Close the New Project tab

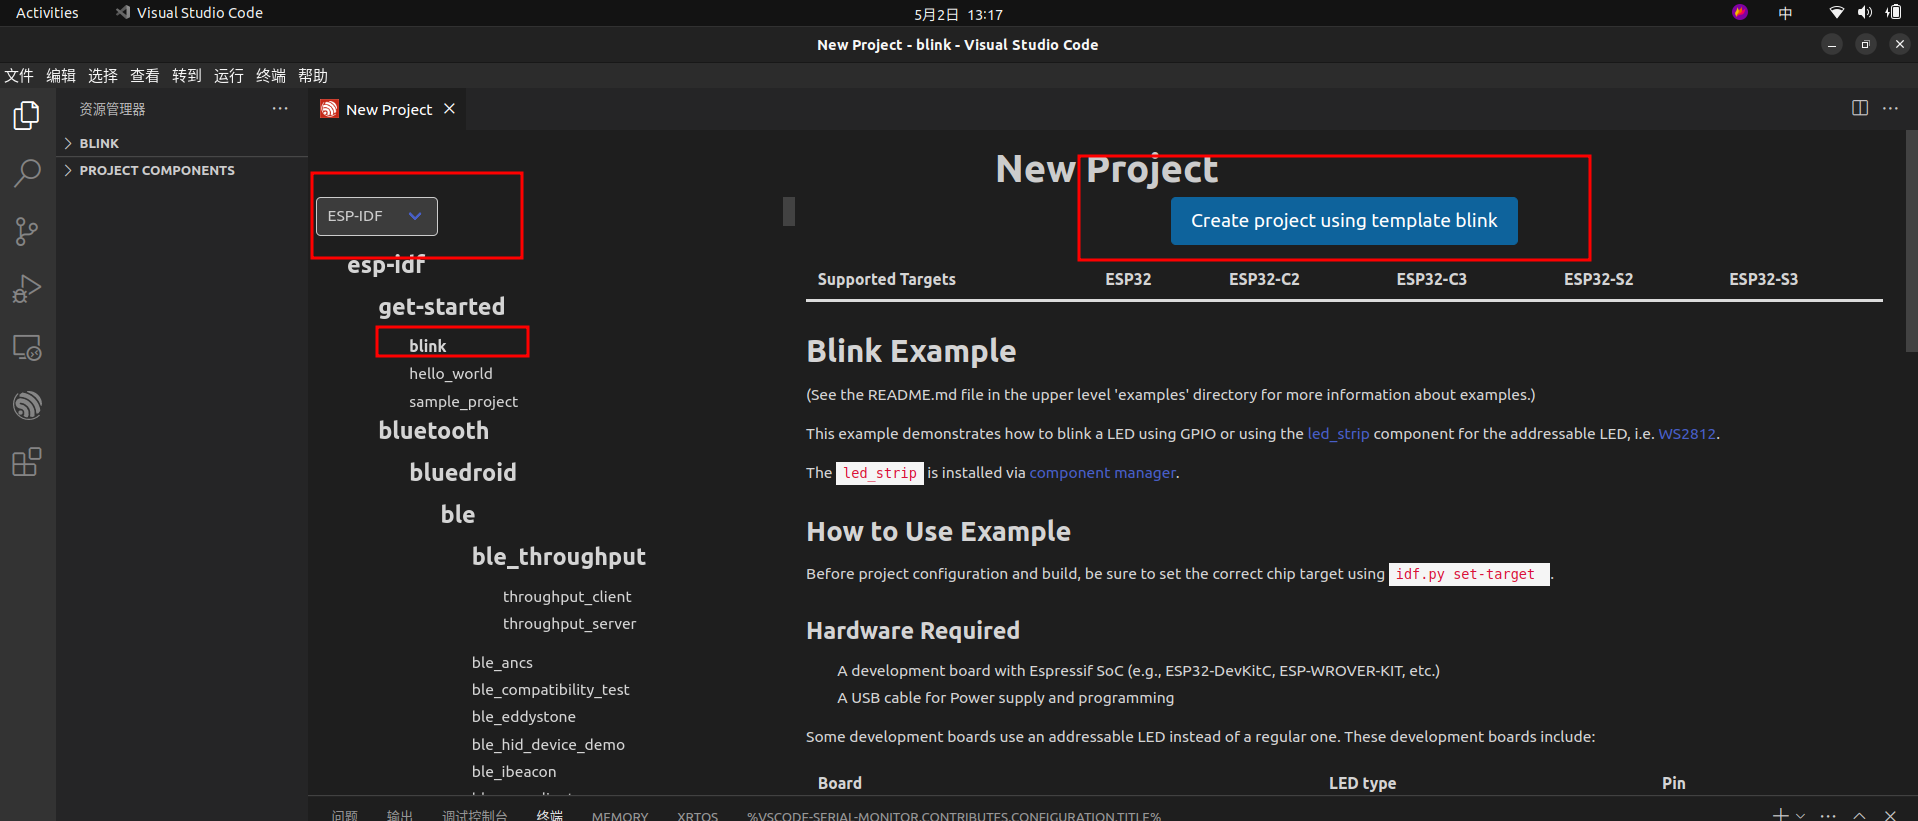[450, 109]
